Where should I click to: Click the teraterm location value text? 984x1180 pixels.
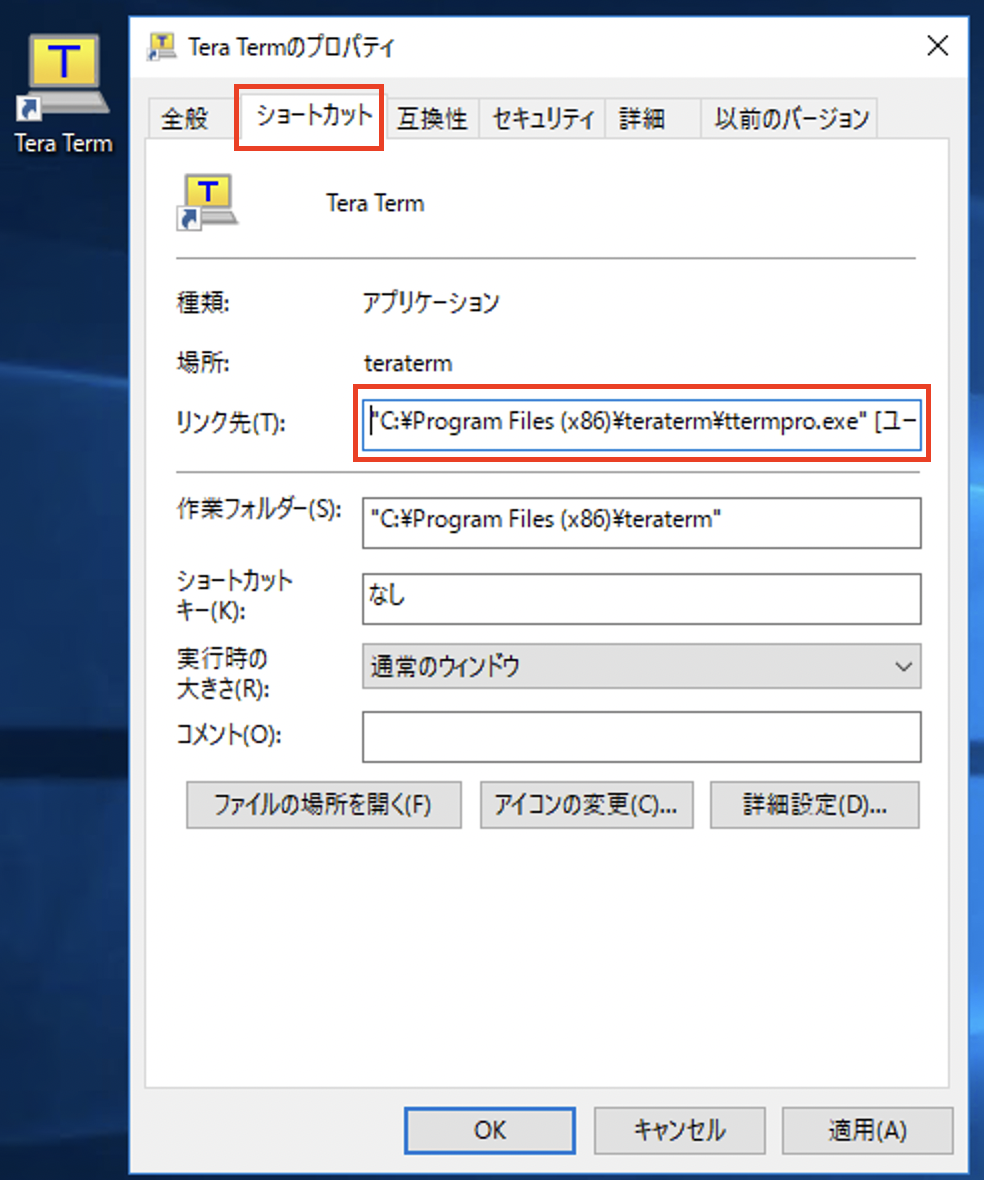pos(408,363)
